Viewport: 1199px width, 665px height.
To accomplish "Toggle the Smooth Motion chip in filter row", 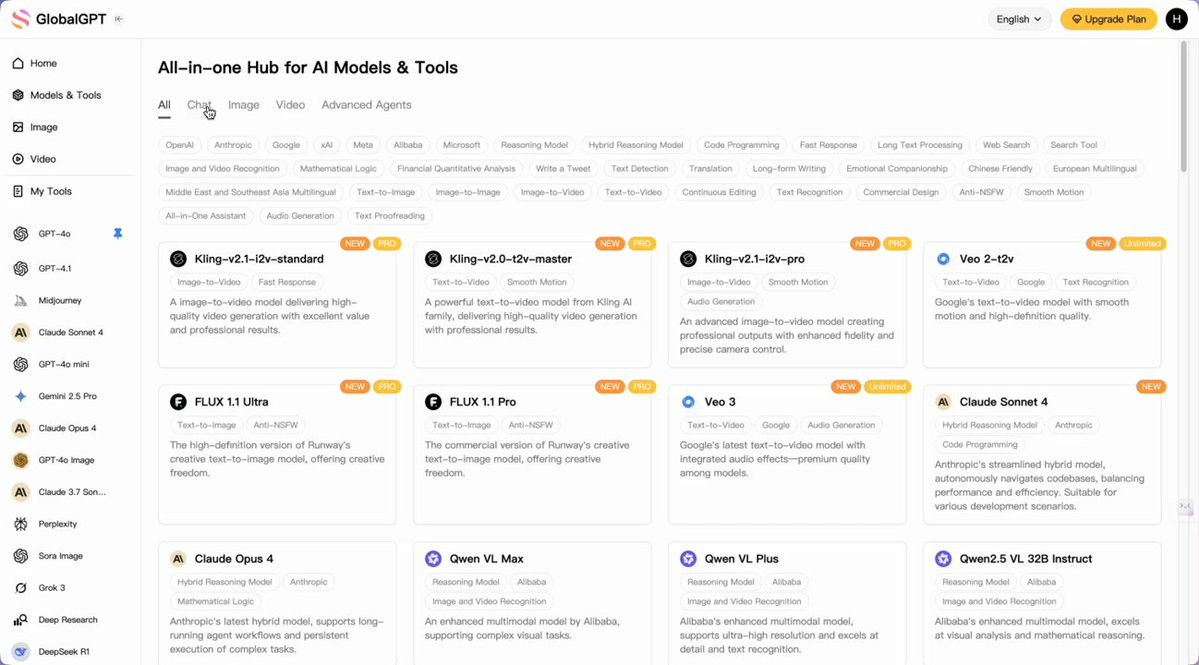I will [1054, 193].
